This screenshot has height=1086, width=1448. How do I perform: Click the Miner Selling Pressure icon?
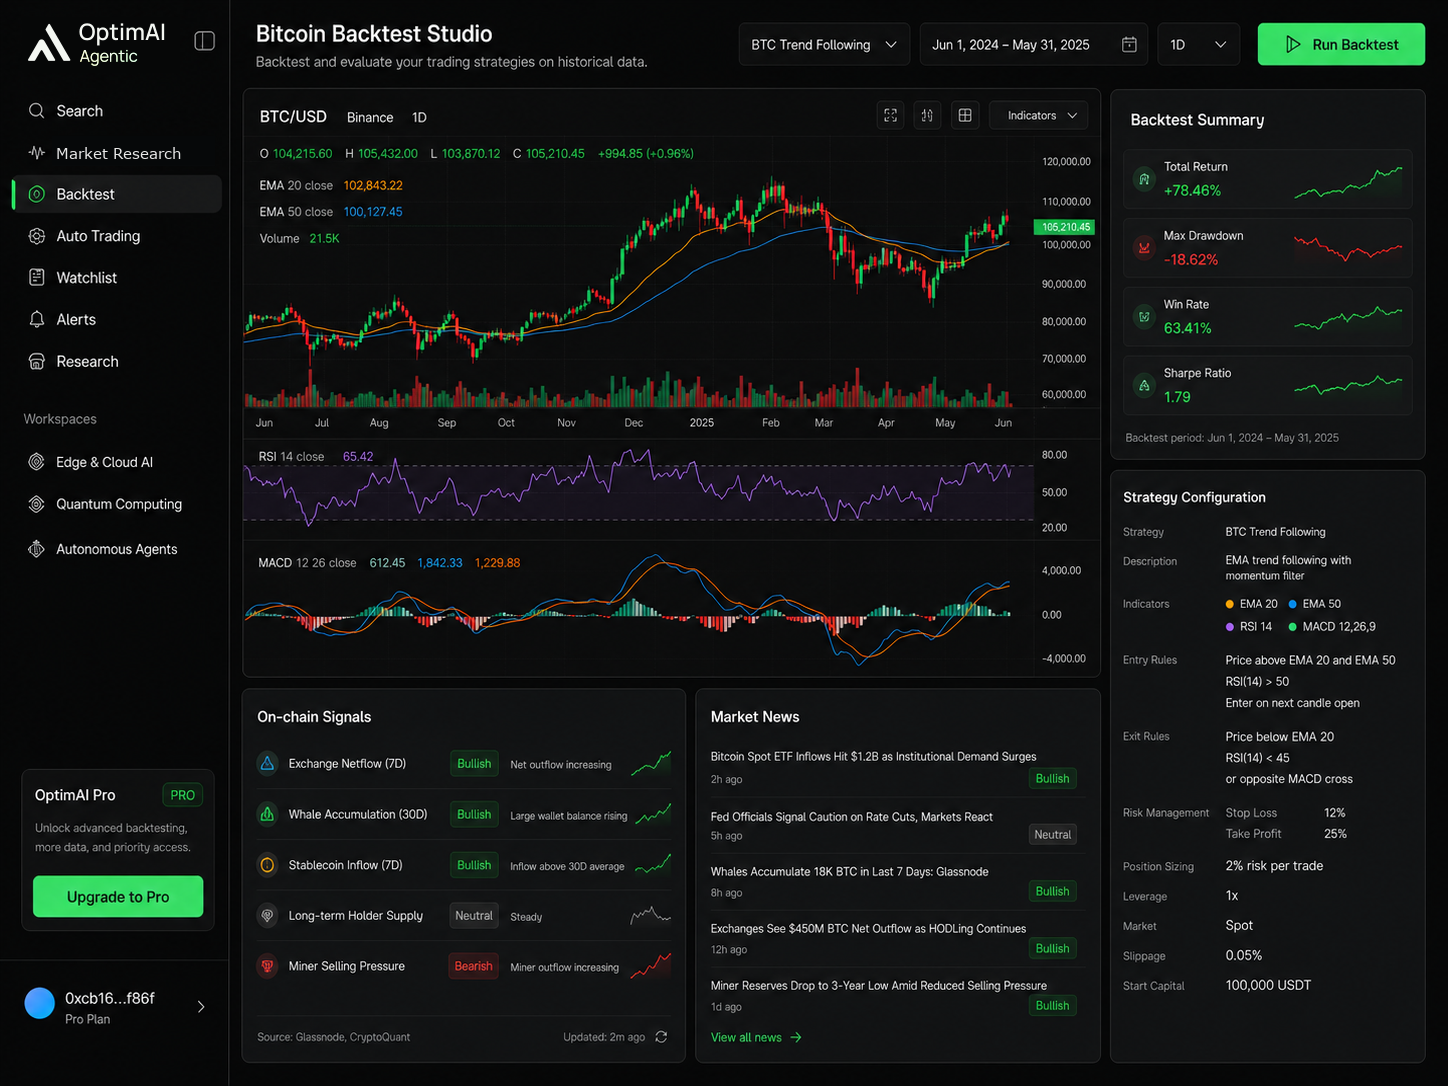coord(267,966)
